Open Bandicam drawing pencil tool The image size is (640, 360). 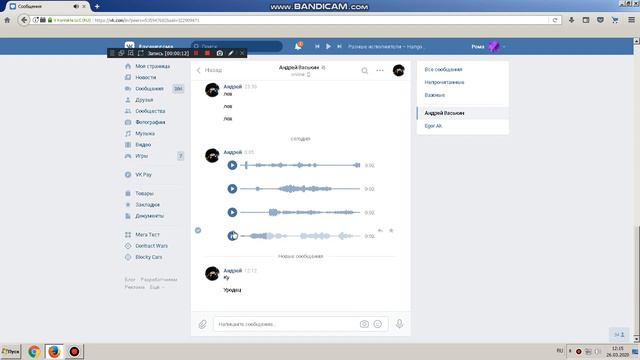231,53
